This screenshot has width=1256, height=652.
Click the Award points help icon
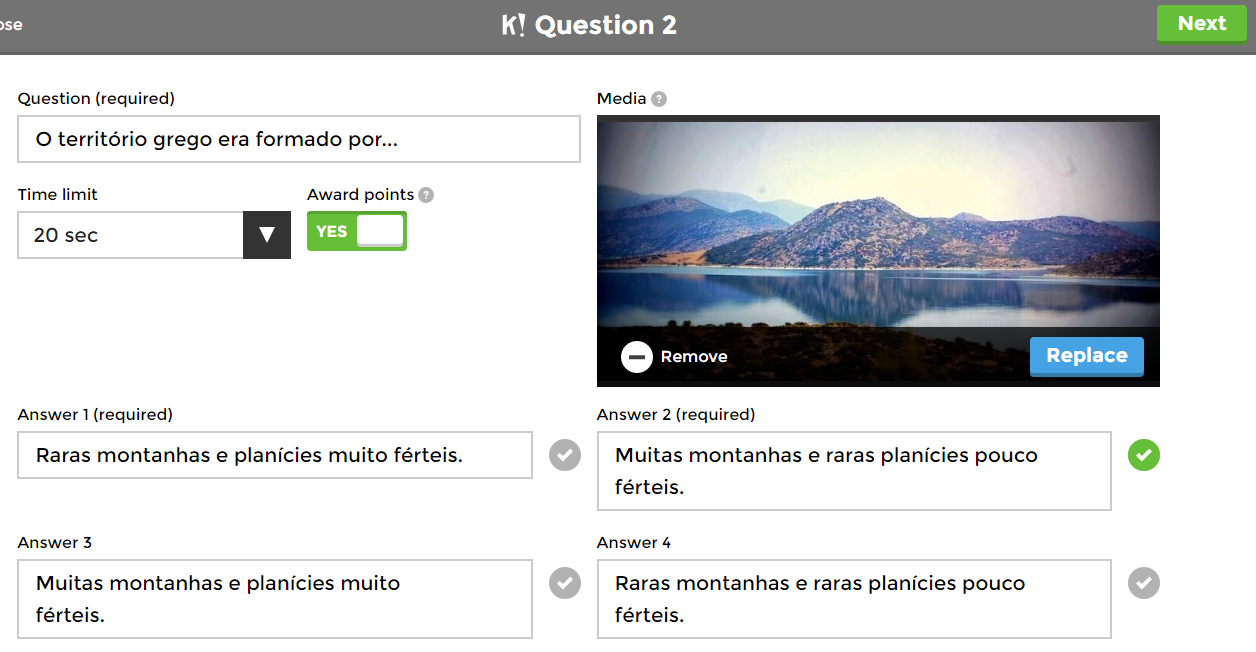426,195
